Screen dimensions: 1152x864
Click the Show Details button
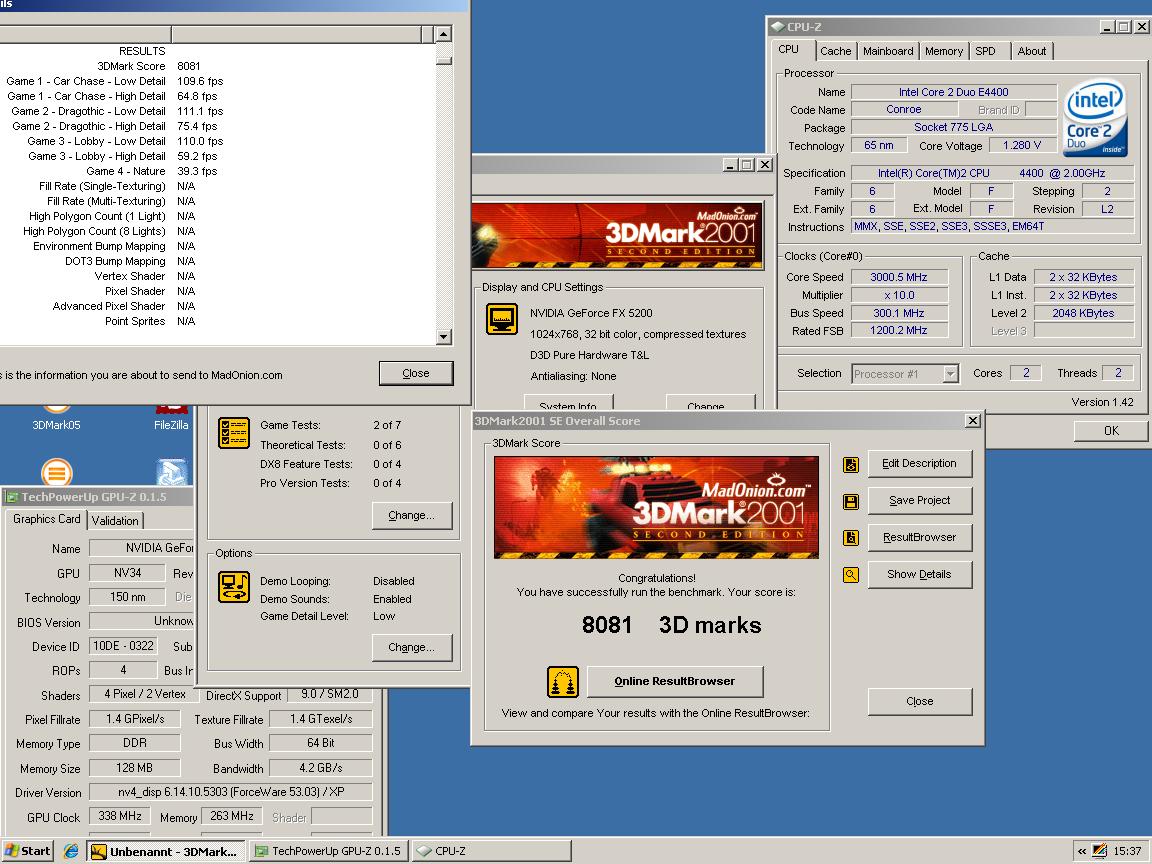920,575
